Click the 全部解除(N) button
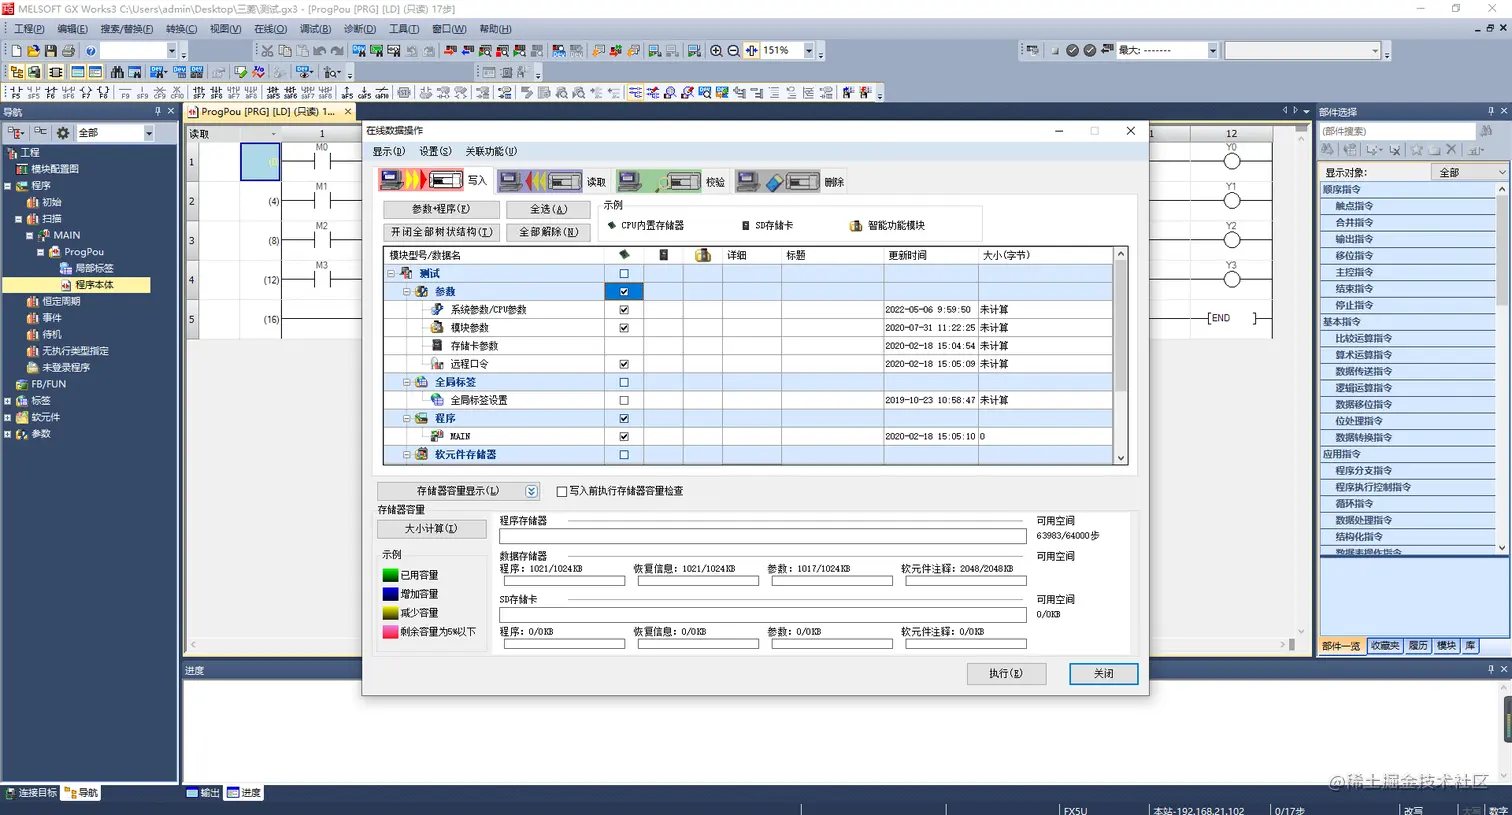1512x815 pixels. pos(548,231)
